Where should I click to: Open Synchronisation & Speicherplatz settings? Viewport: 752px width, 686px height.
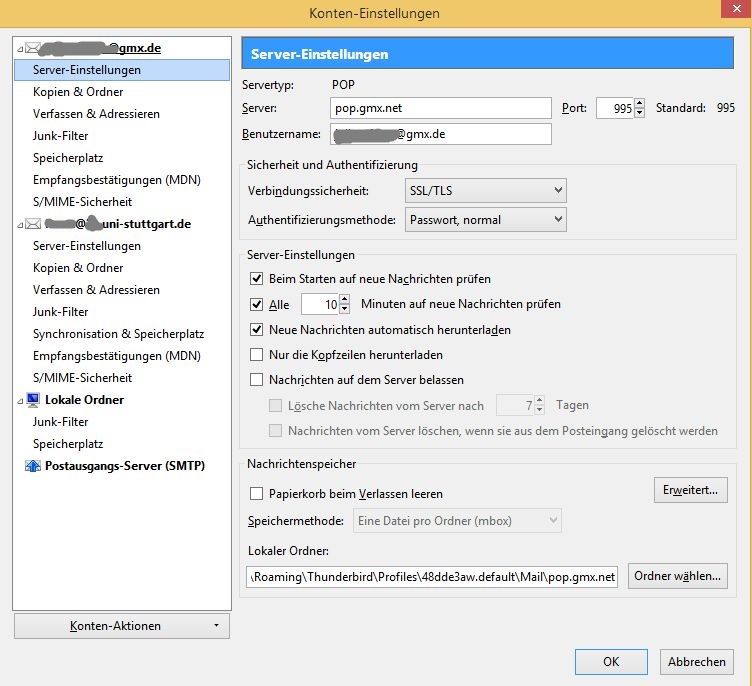[118, 334]
